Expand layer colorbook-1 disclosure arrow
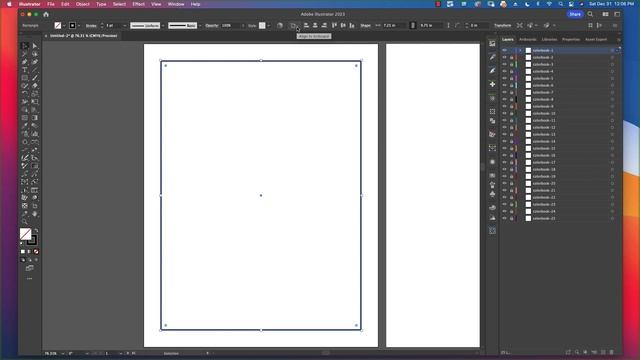Viewport: 640px width, 360px height. coord(520,50)
